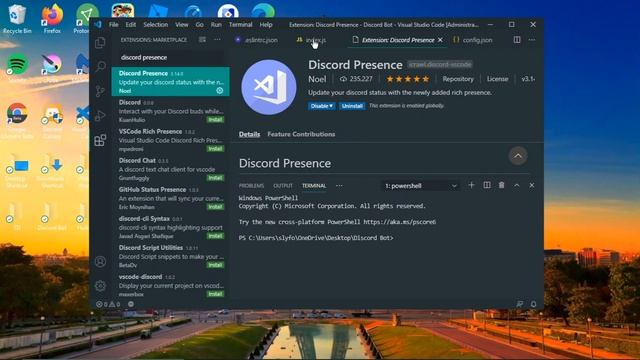Install the Discord extension by KuanHulio

pos(215,120)
